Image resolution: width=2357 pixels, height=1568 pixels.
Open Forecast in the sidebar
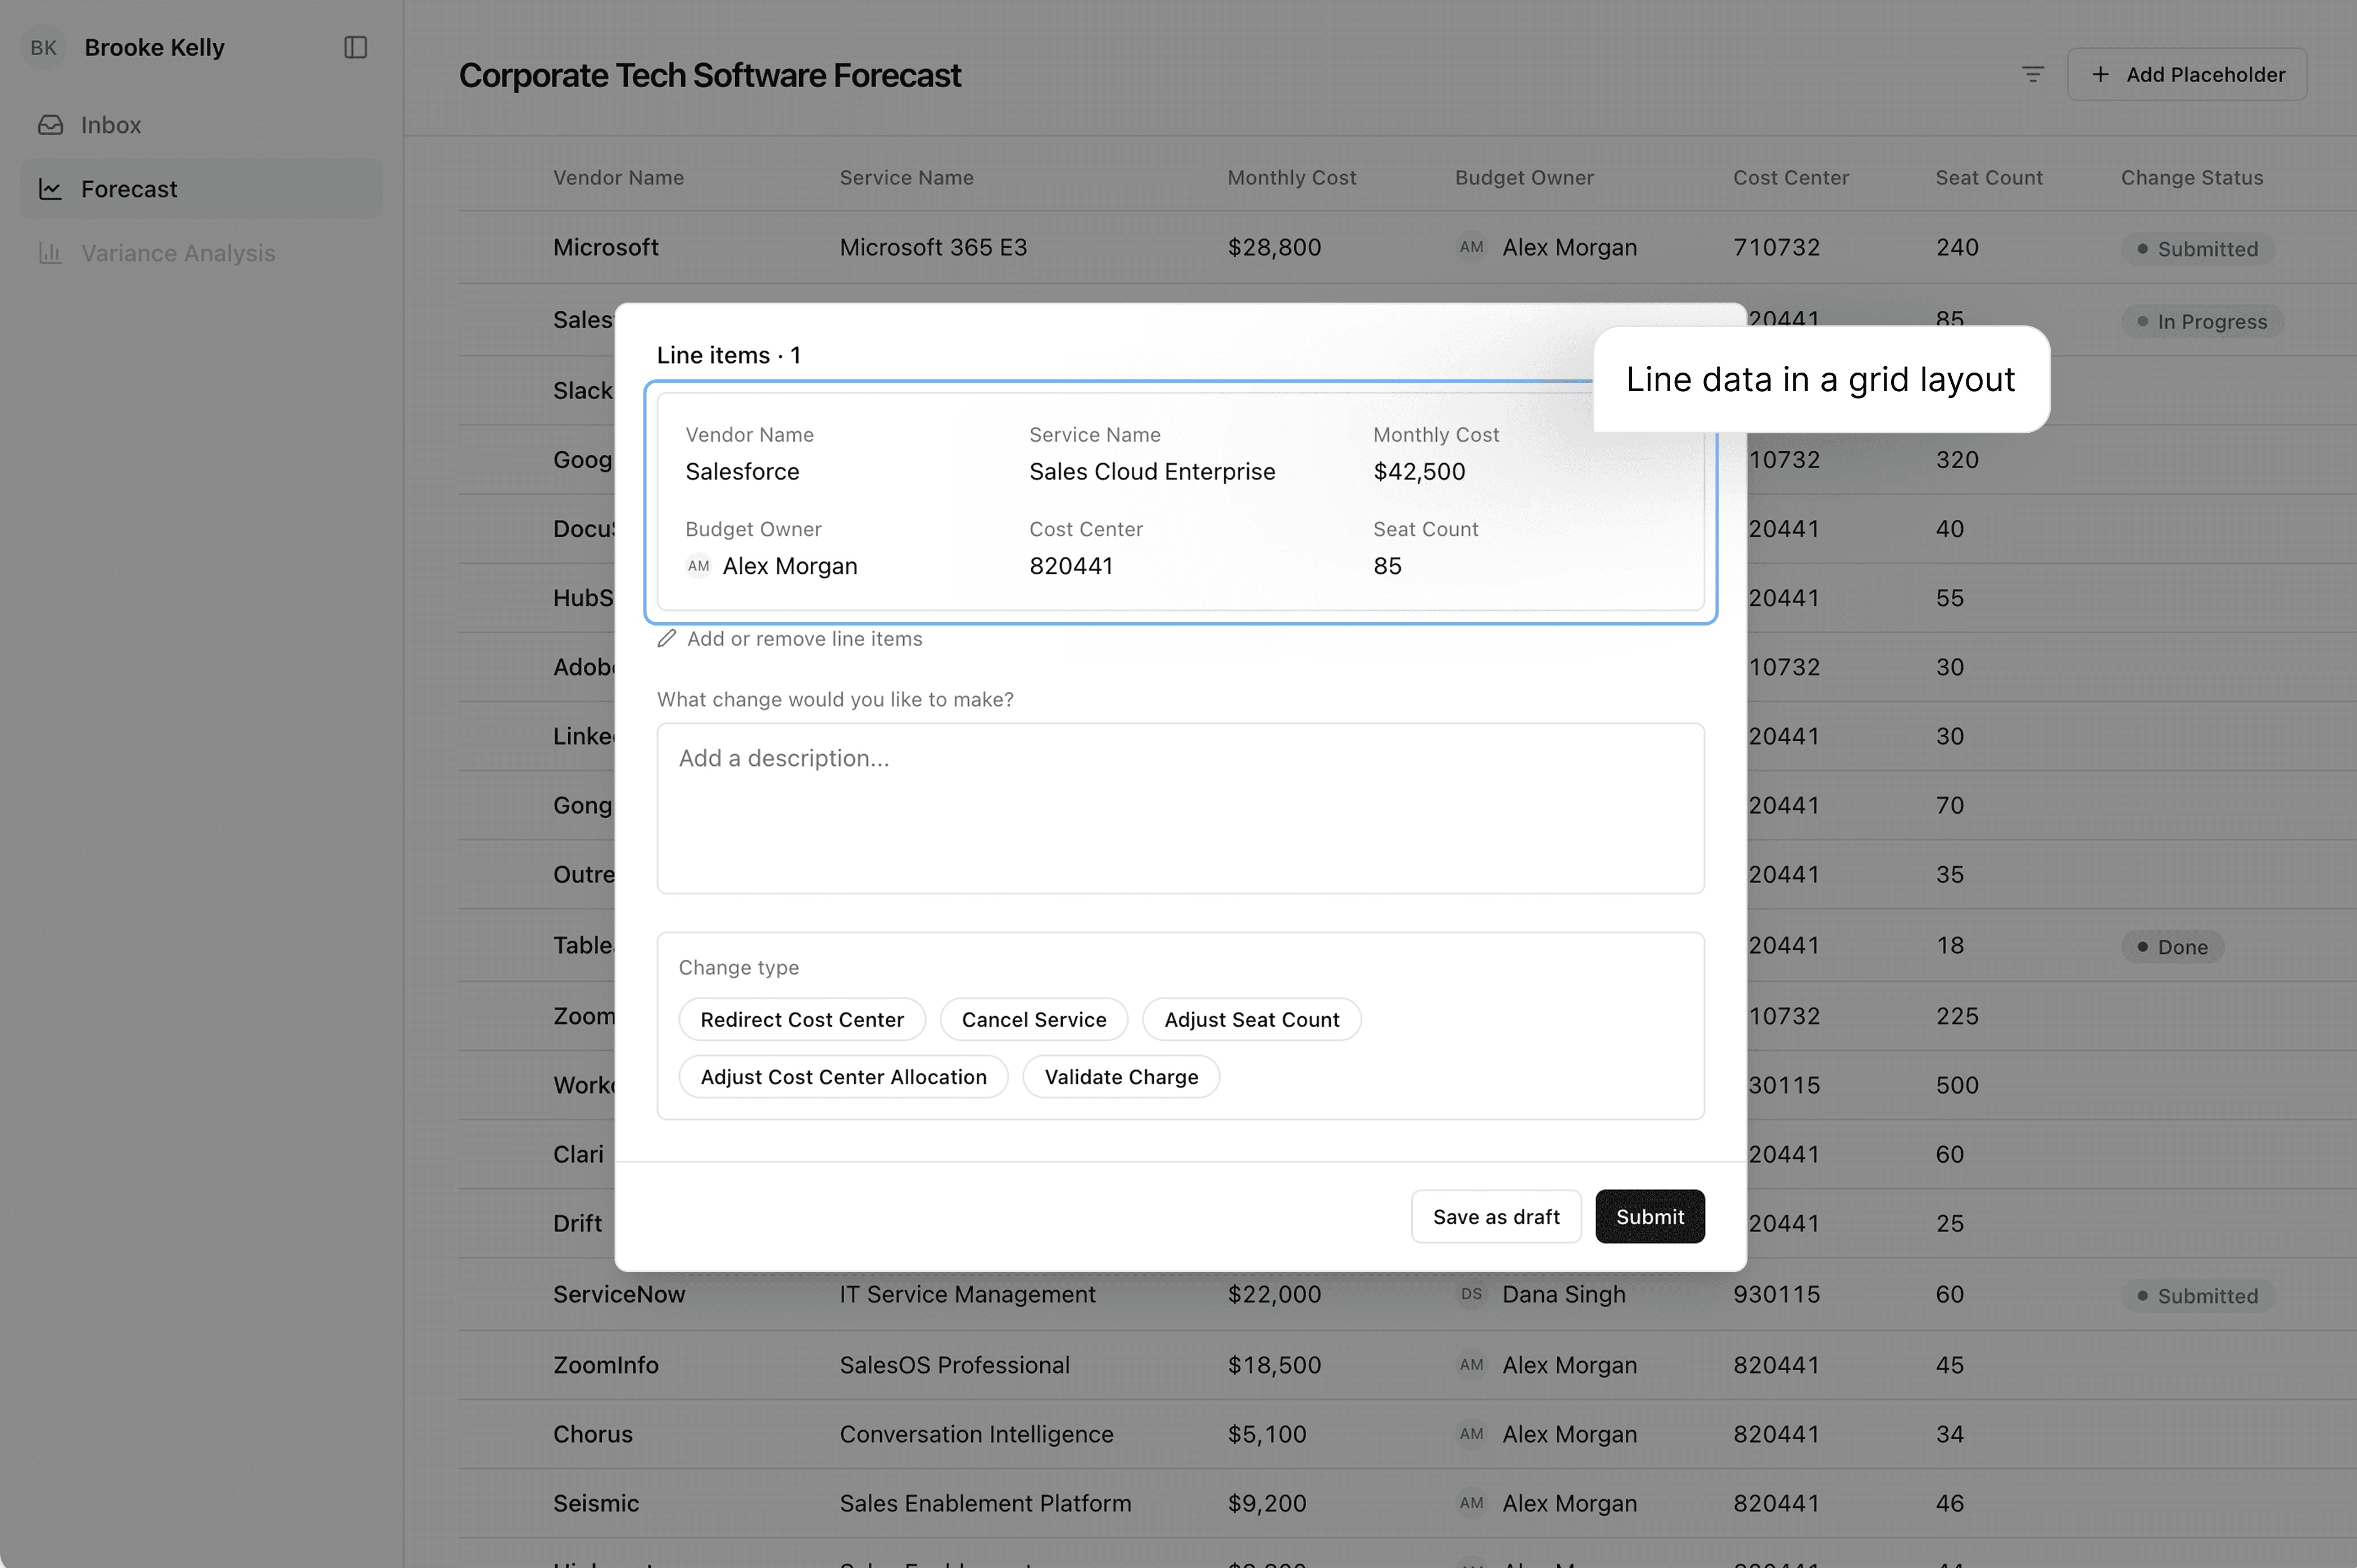(x=201, y=189)
